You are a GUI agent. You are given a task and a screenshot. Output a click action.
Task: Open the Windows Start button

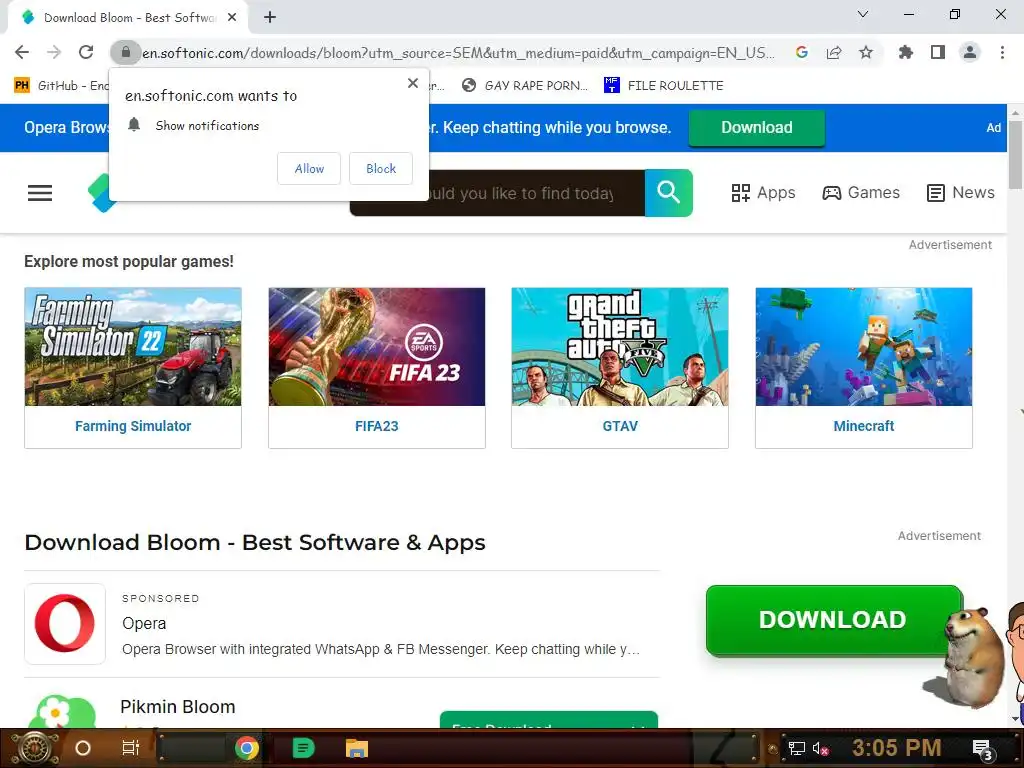pos(35,748)
